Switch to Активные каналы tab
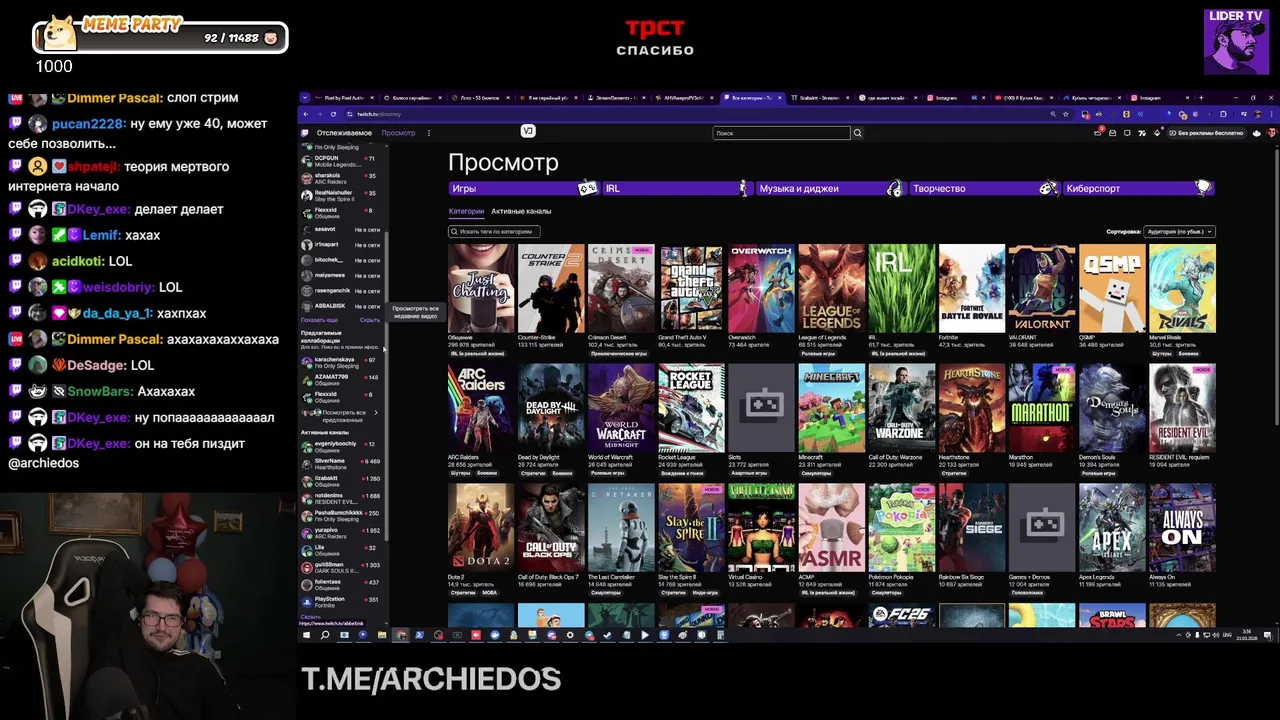 521,211
